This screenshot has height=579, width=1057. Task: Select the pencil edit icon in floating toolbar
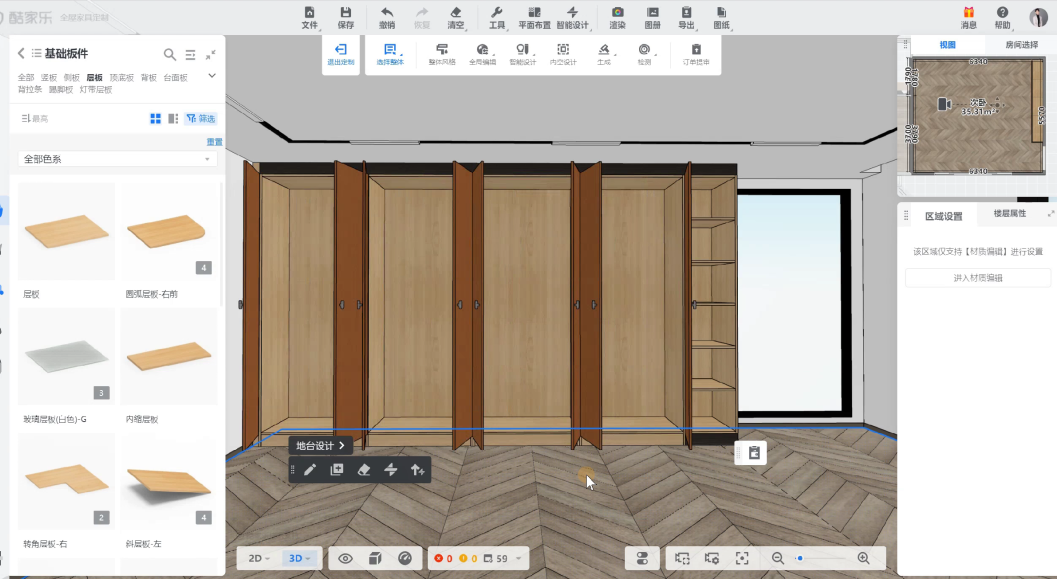pyautogui.click(x=310, y=470)
